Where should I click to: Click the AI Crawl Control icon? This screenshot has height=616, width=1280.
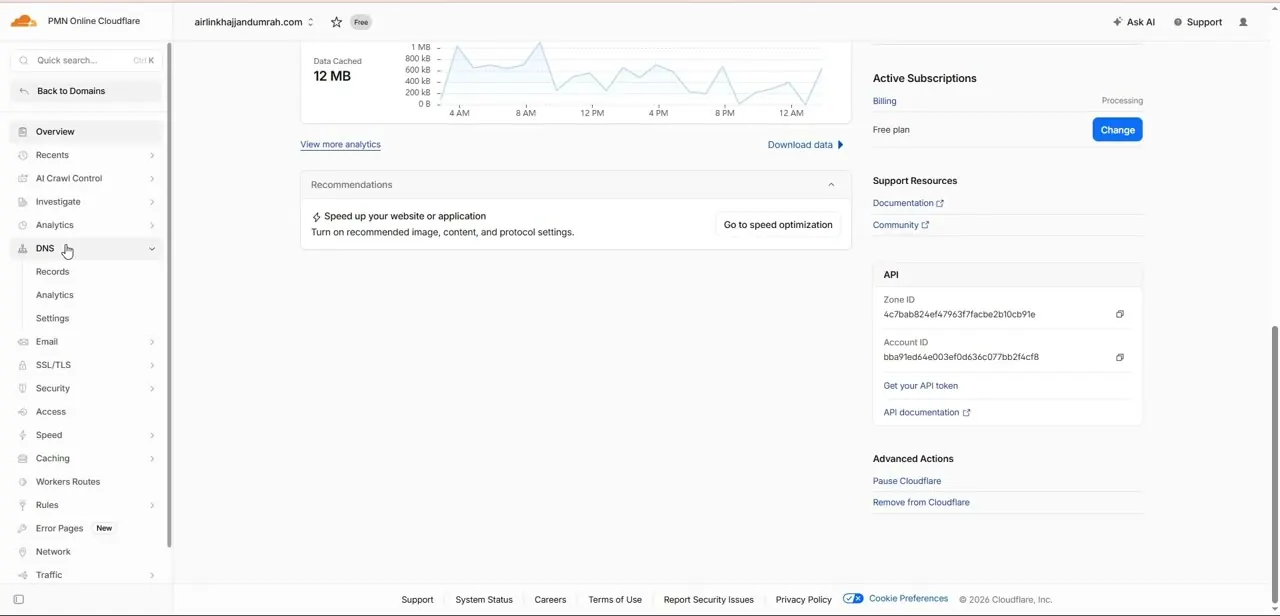pyautogui.click(x=22, y=178)
